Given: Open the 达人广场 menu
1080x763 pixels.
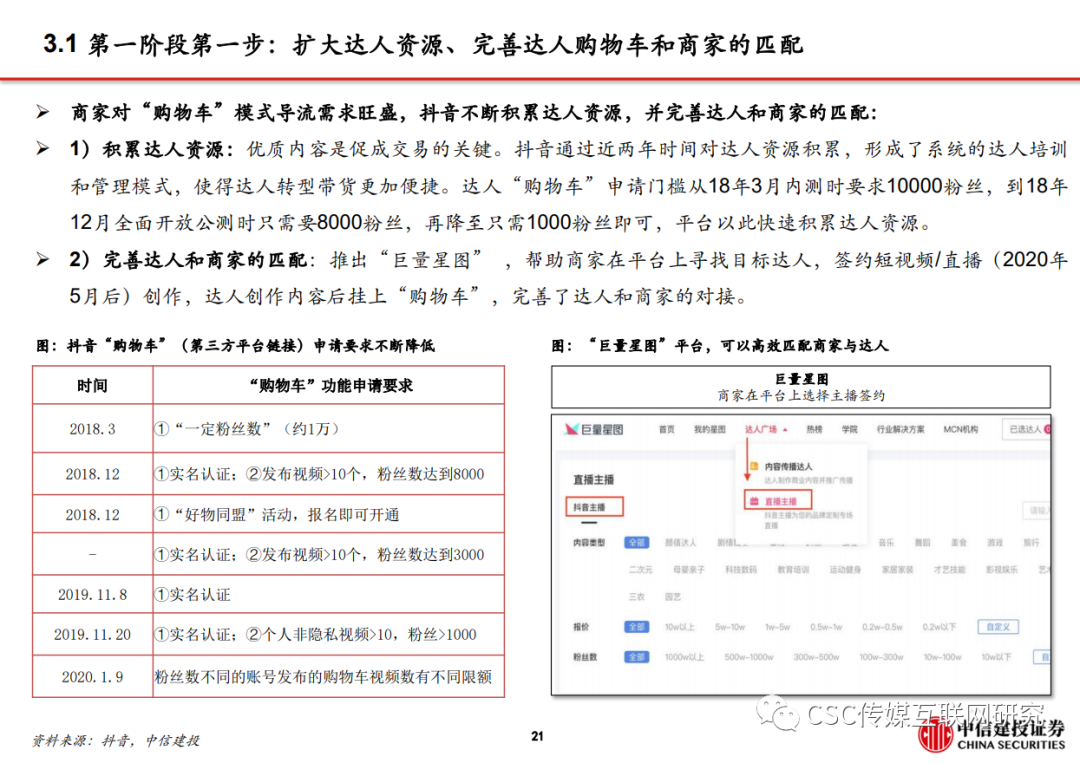Looking at the screenshot, I should [761, 430].
